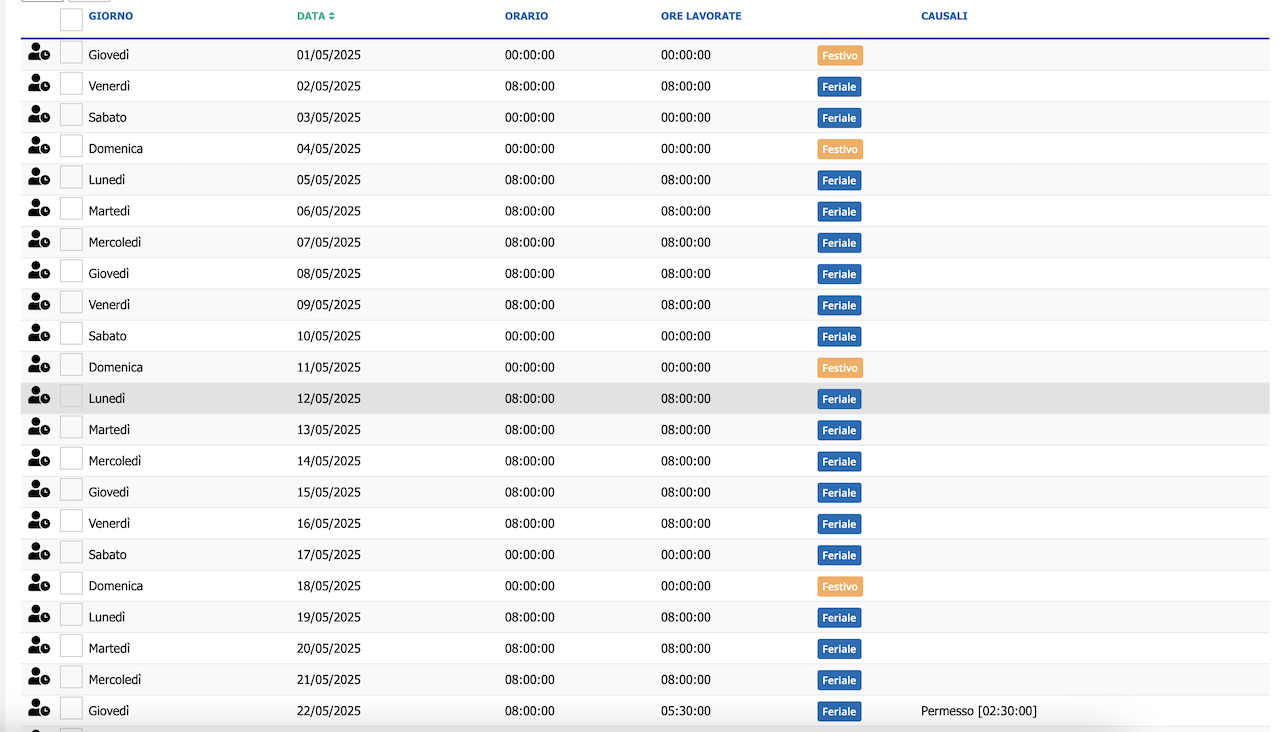Select the Permesso [02:30:00] causale text
Screen dimensions: 1280x732
coord(979,711)
